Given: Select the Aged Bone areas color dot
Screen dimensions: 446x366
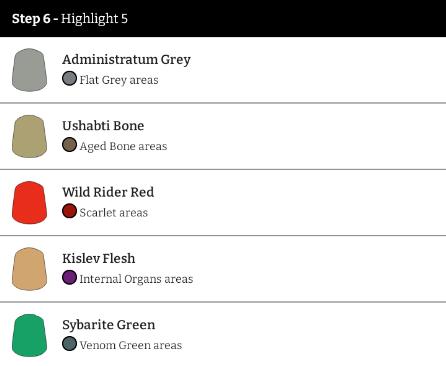Looking at the screenshot, I should (69, 145).
